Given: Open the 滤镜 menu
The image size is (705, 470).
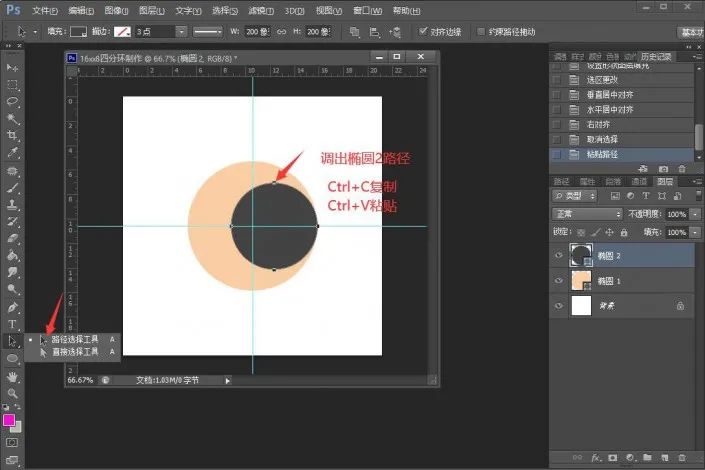Looking at the screenshot, I should coord(261,10).
